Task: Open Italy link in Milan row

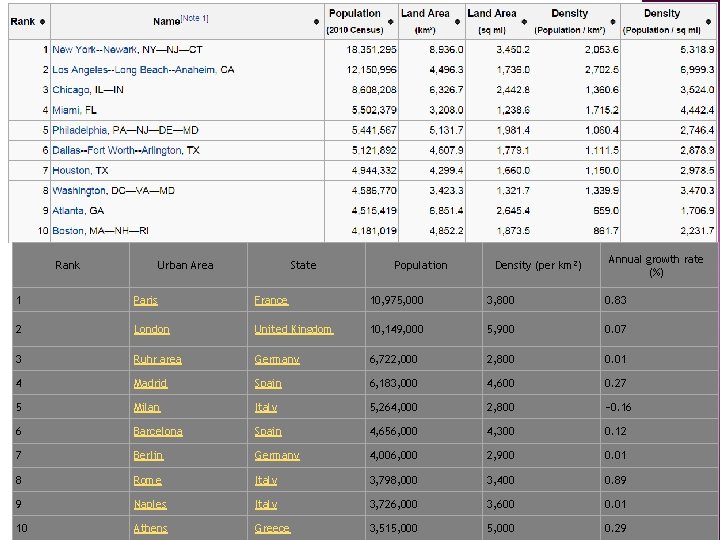Action: point(266,407)
